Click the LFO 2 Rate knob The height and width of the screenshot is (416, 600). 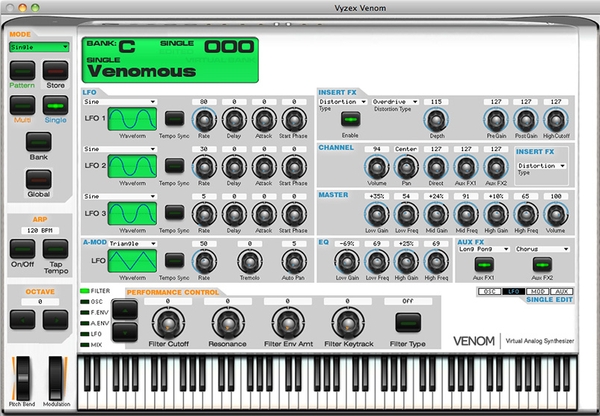click(204, 167)
